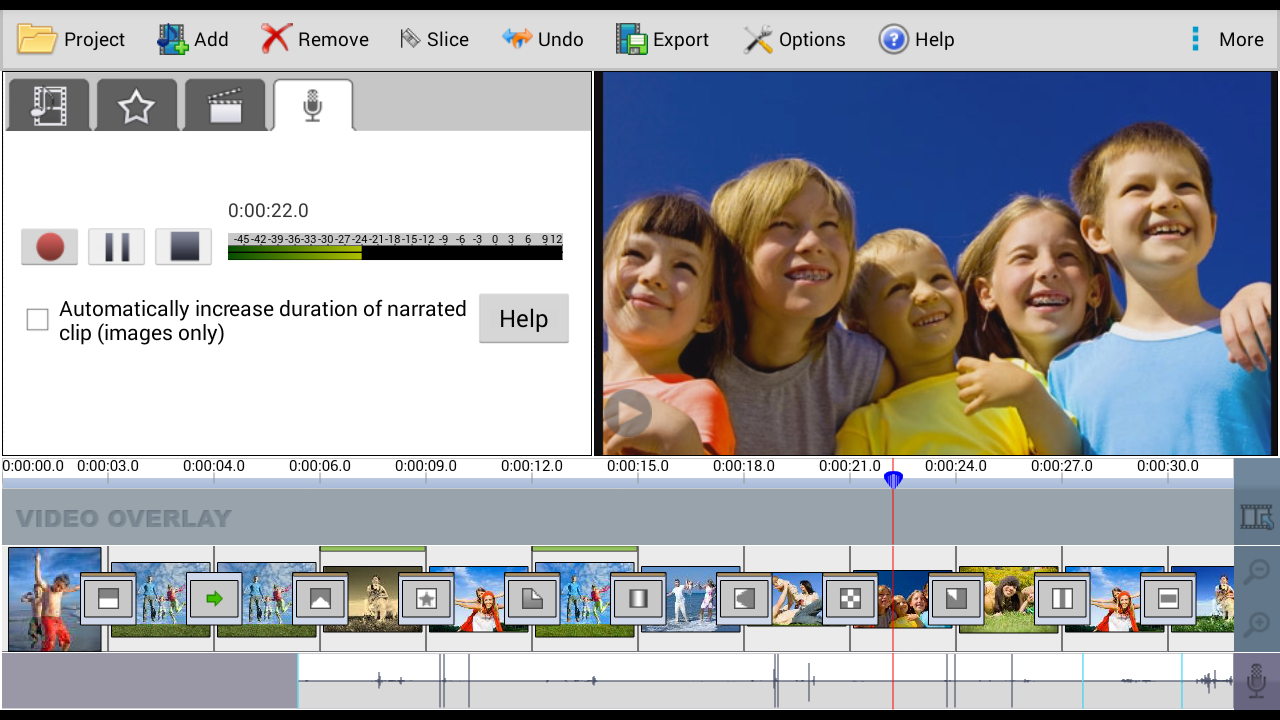Undo the last action
Image resolution: width=1280 pixels, height=720 pixels.
543,39
